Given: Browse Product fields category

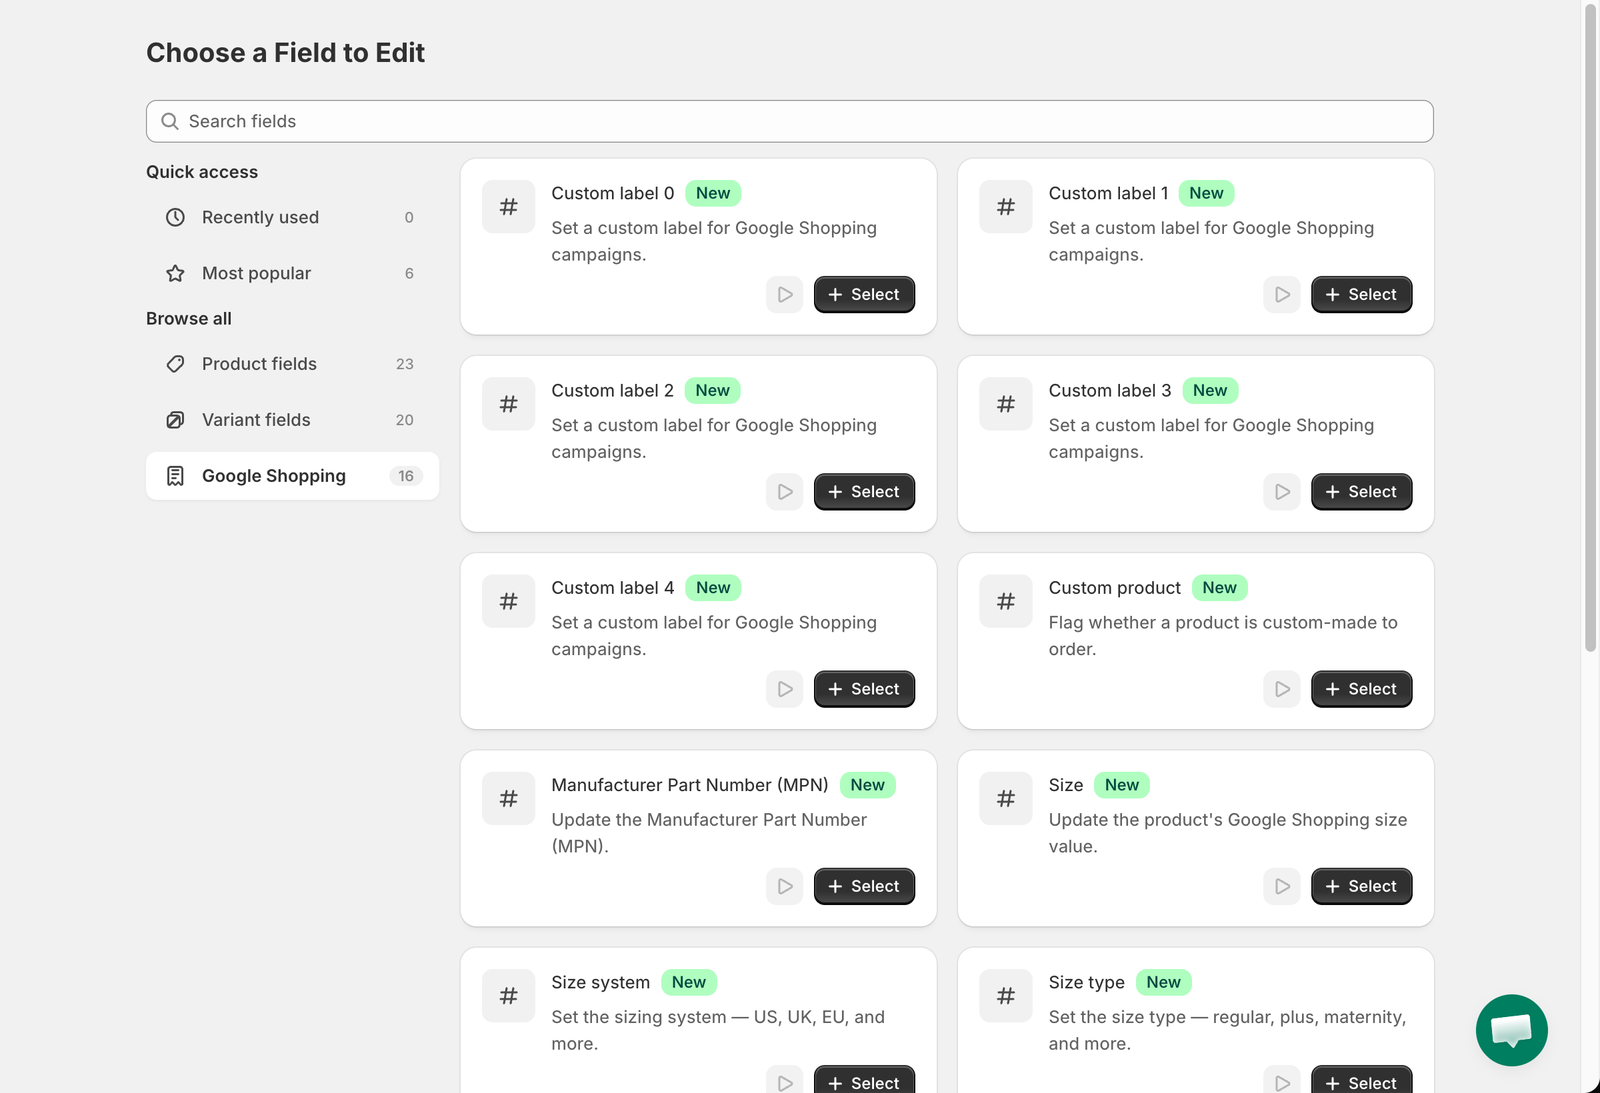Looking at the screenshot, I should coord(292,364).
